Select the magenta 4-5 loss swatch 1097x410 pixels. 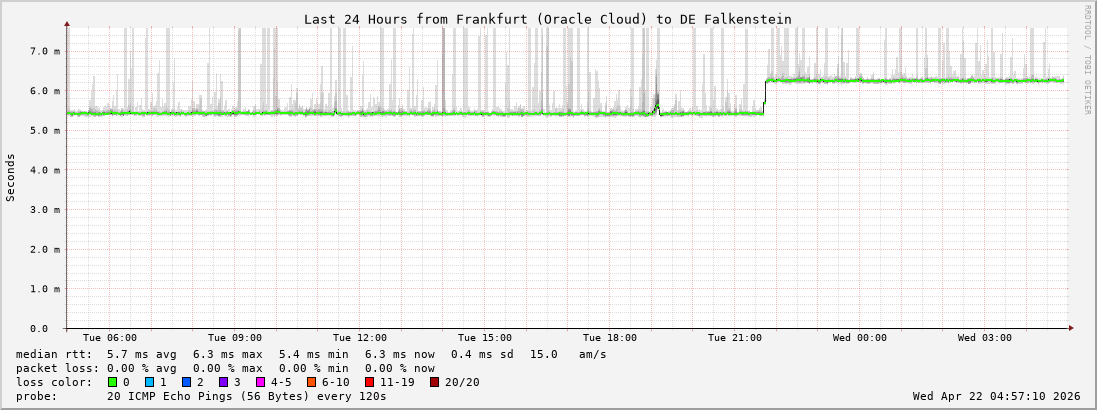[261, 382]
